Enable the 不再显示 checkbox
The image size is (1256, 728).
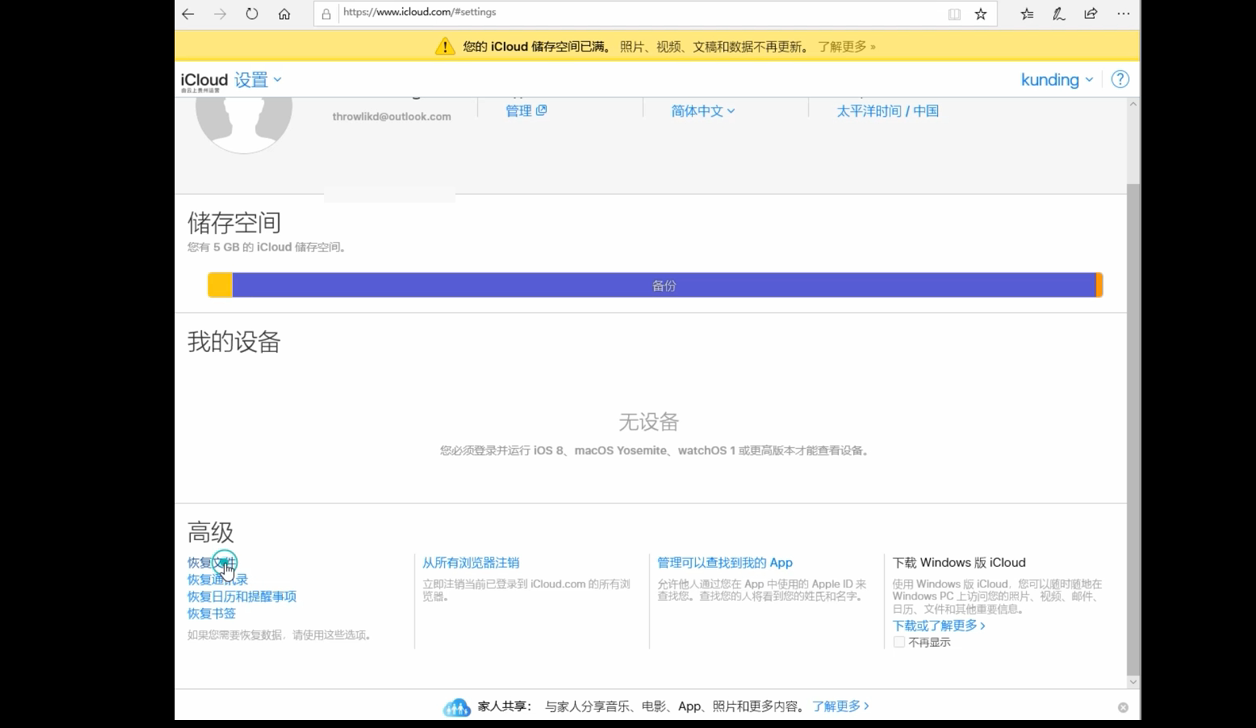click(x=899, y=641)
